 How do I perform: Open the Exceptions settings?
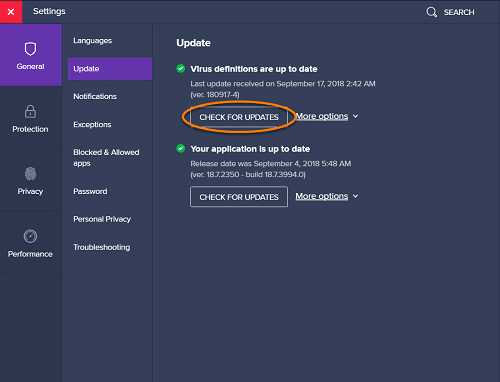92,124
